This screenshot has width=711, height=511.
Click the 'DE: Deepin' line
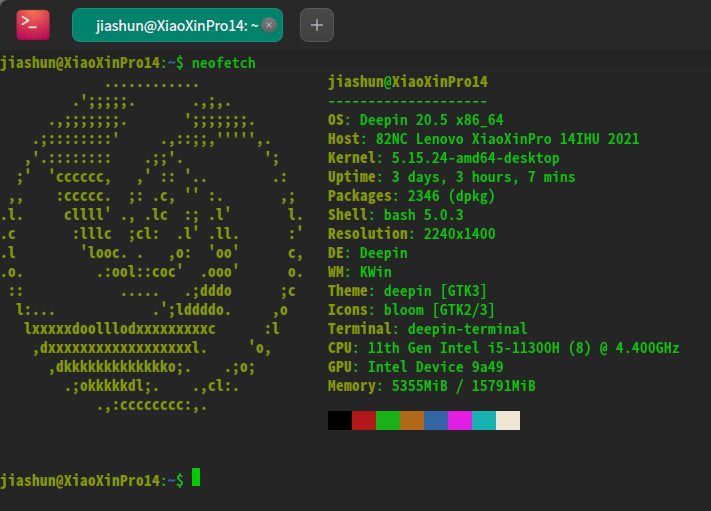[x=368, y=253]
